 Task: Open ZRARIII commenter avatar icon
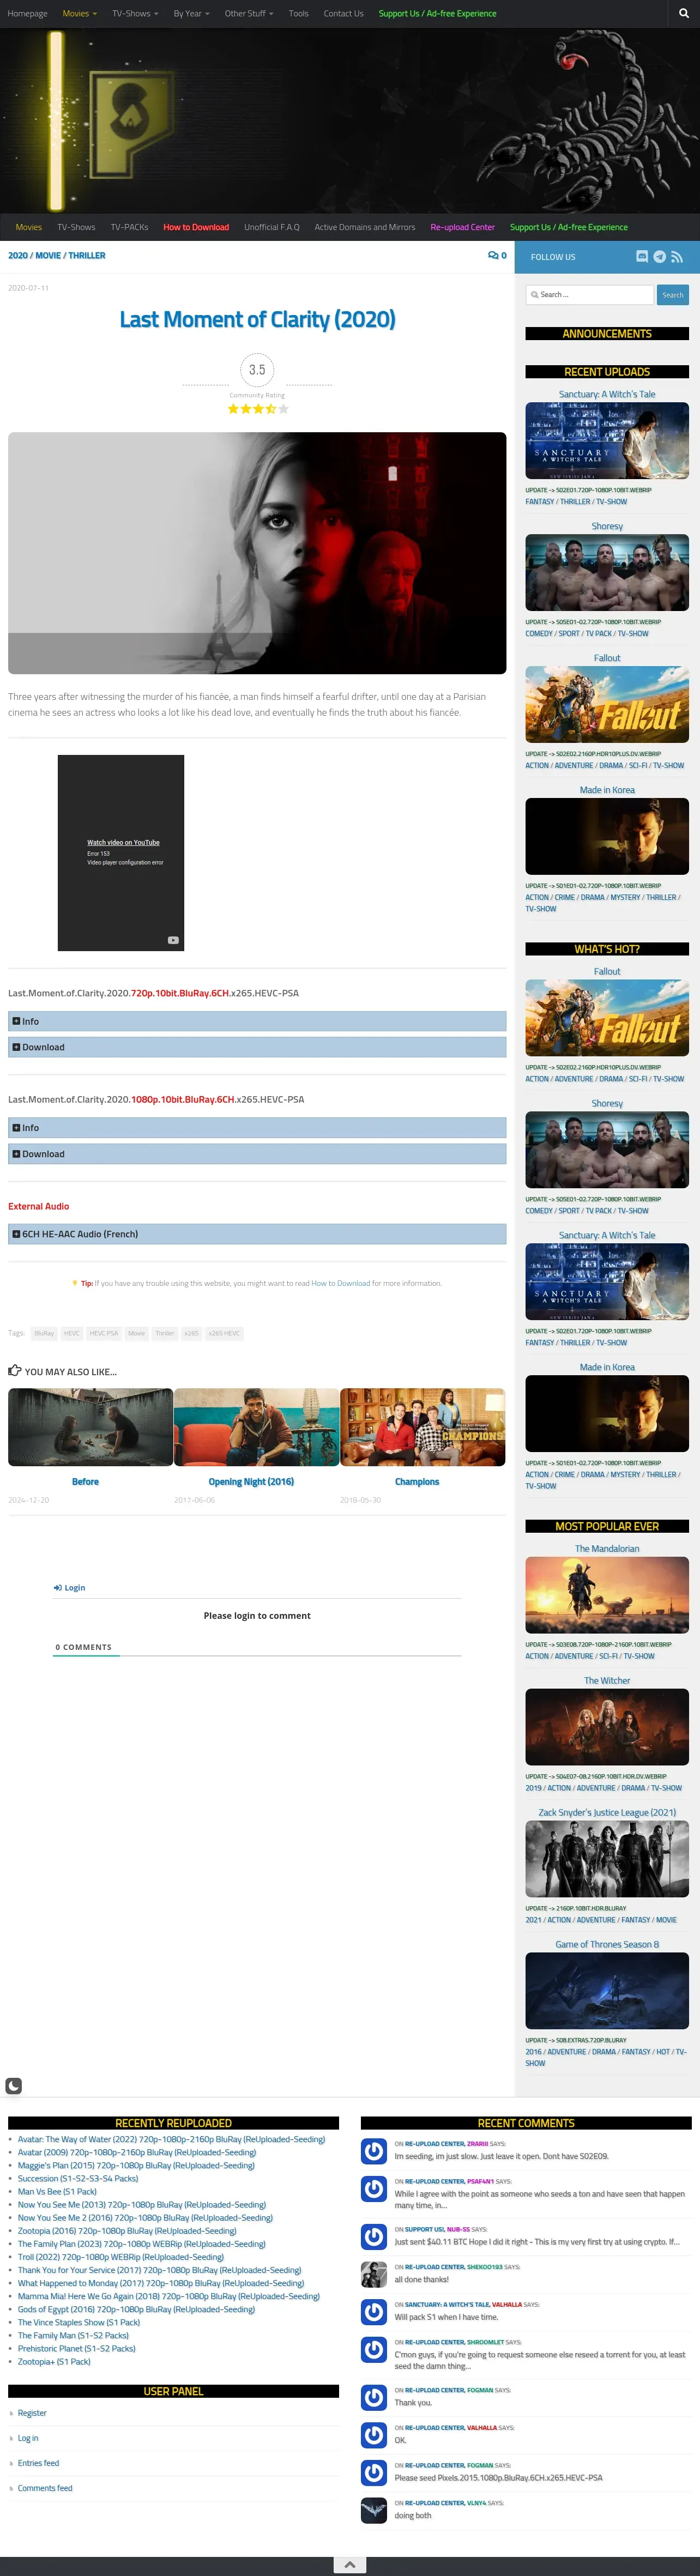coord(374,2151)
